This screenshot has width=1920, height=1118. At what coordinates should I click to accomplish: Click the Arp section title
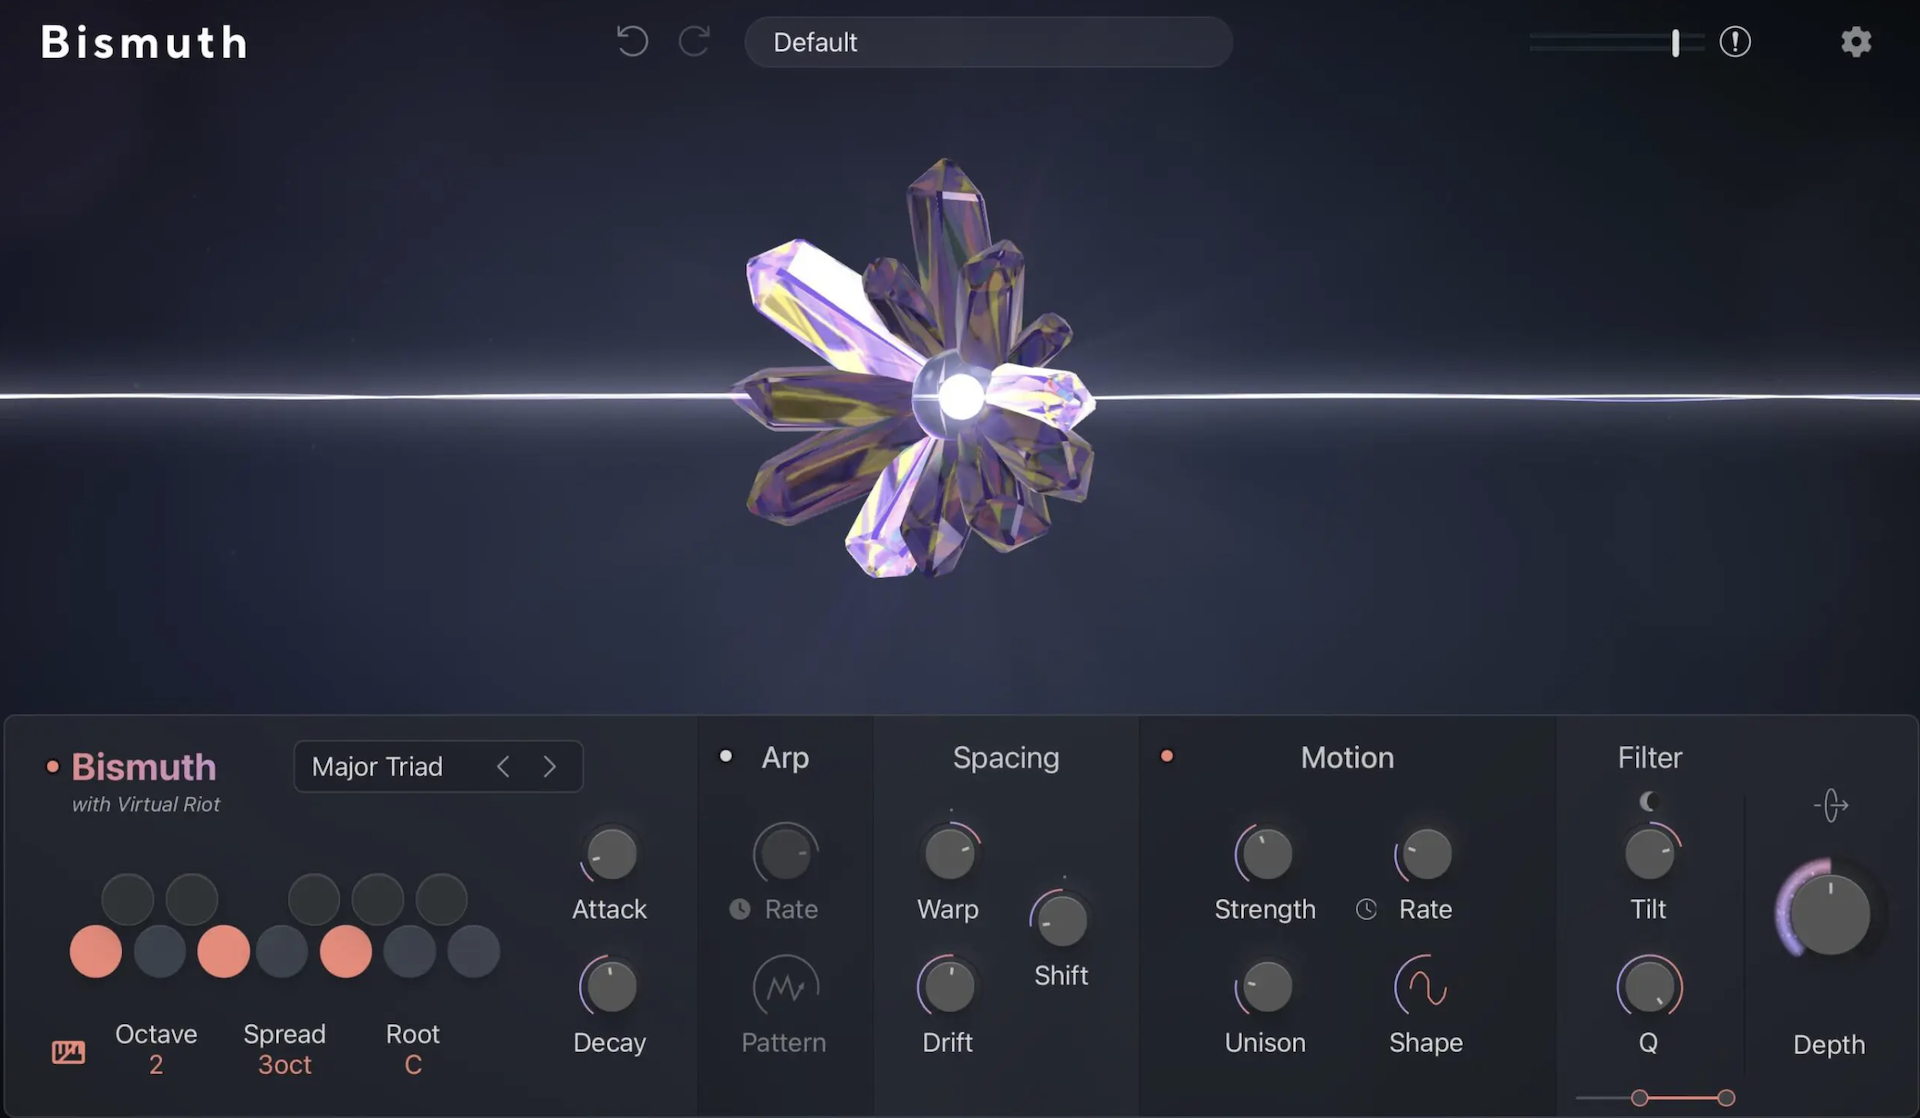pyautogui.click(x=785, y=758)
